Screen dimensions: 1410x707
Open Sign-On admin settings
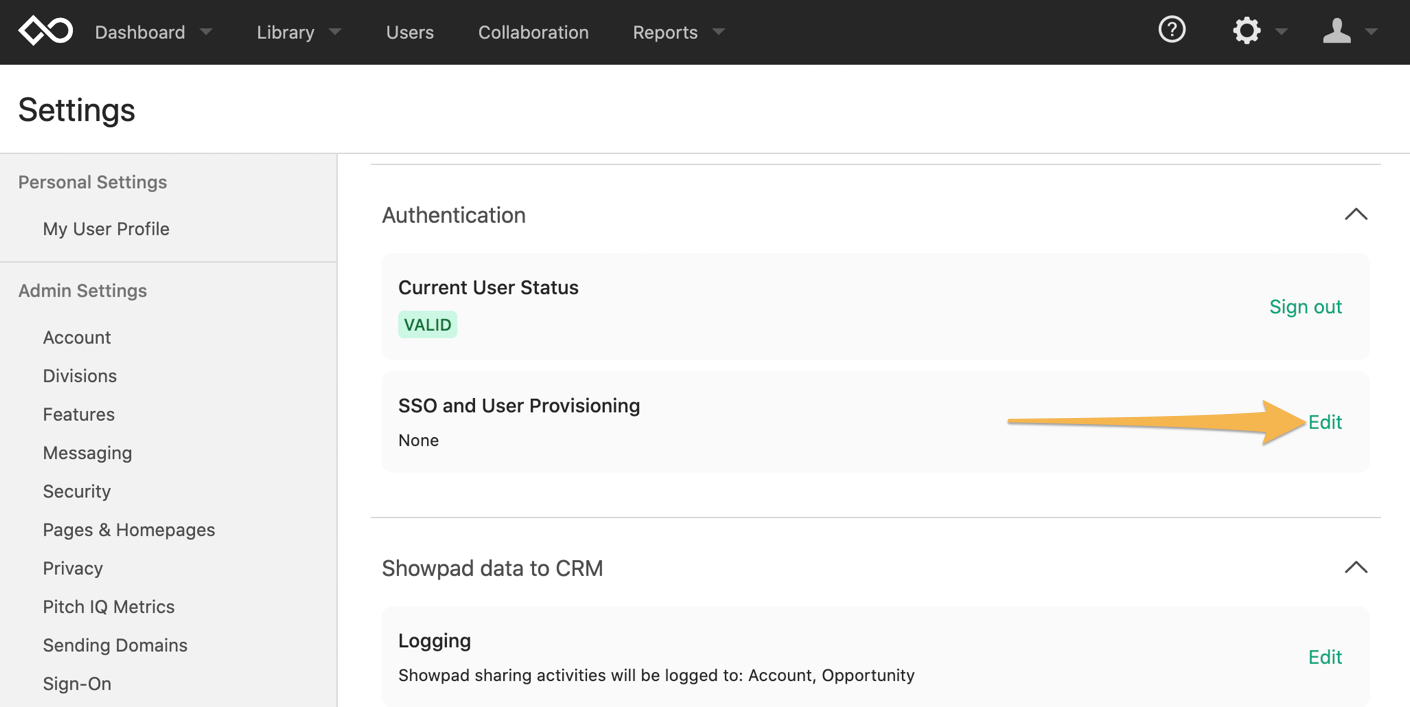click(x=77, y=684)
